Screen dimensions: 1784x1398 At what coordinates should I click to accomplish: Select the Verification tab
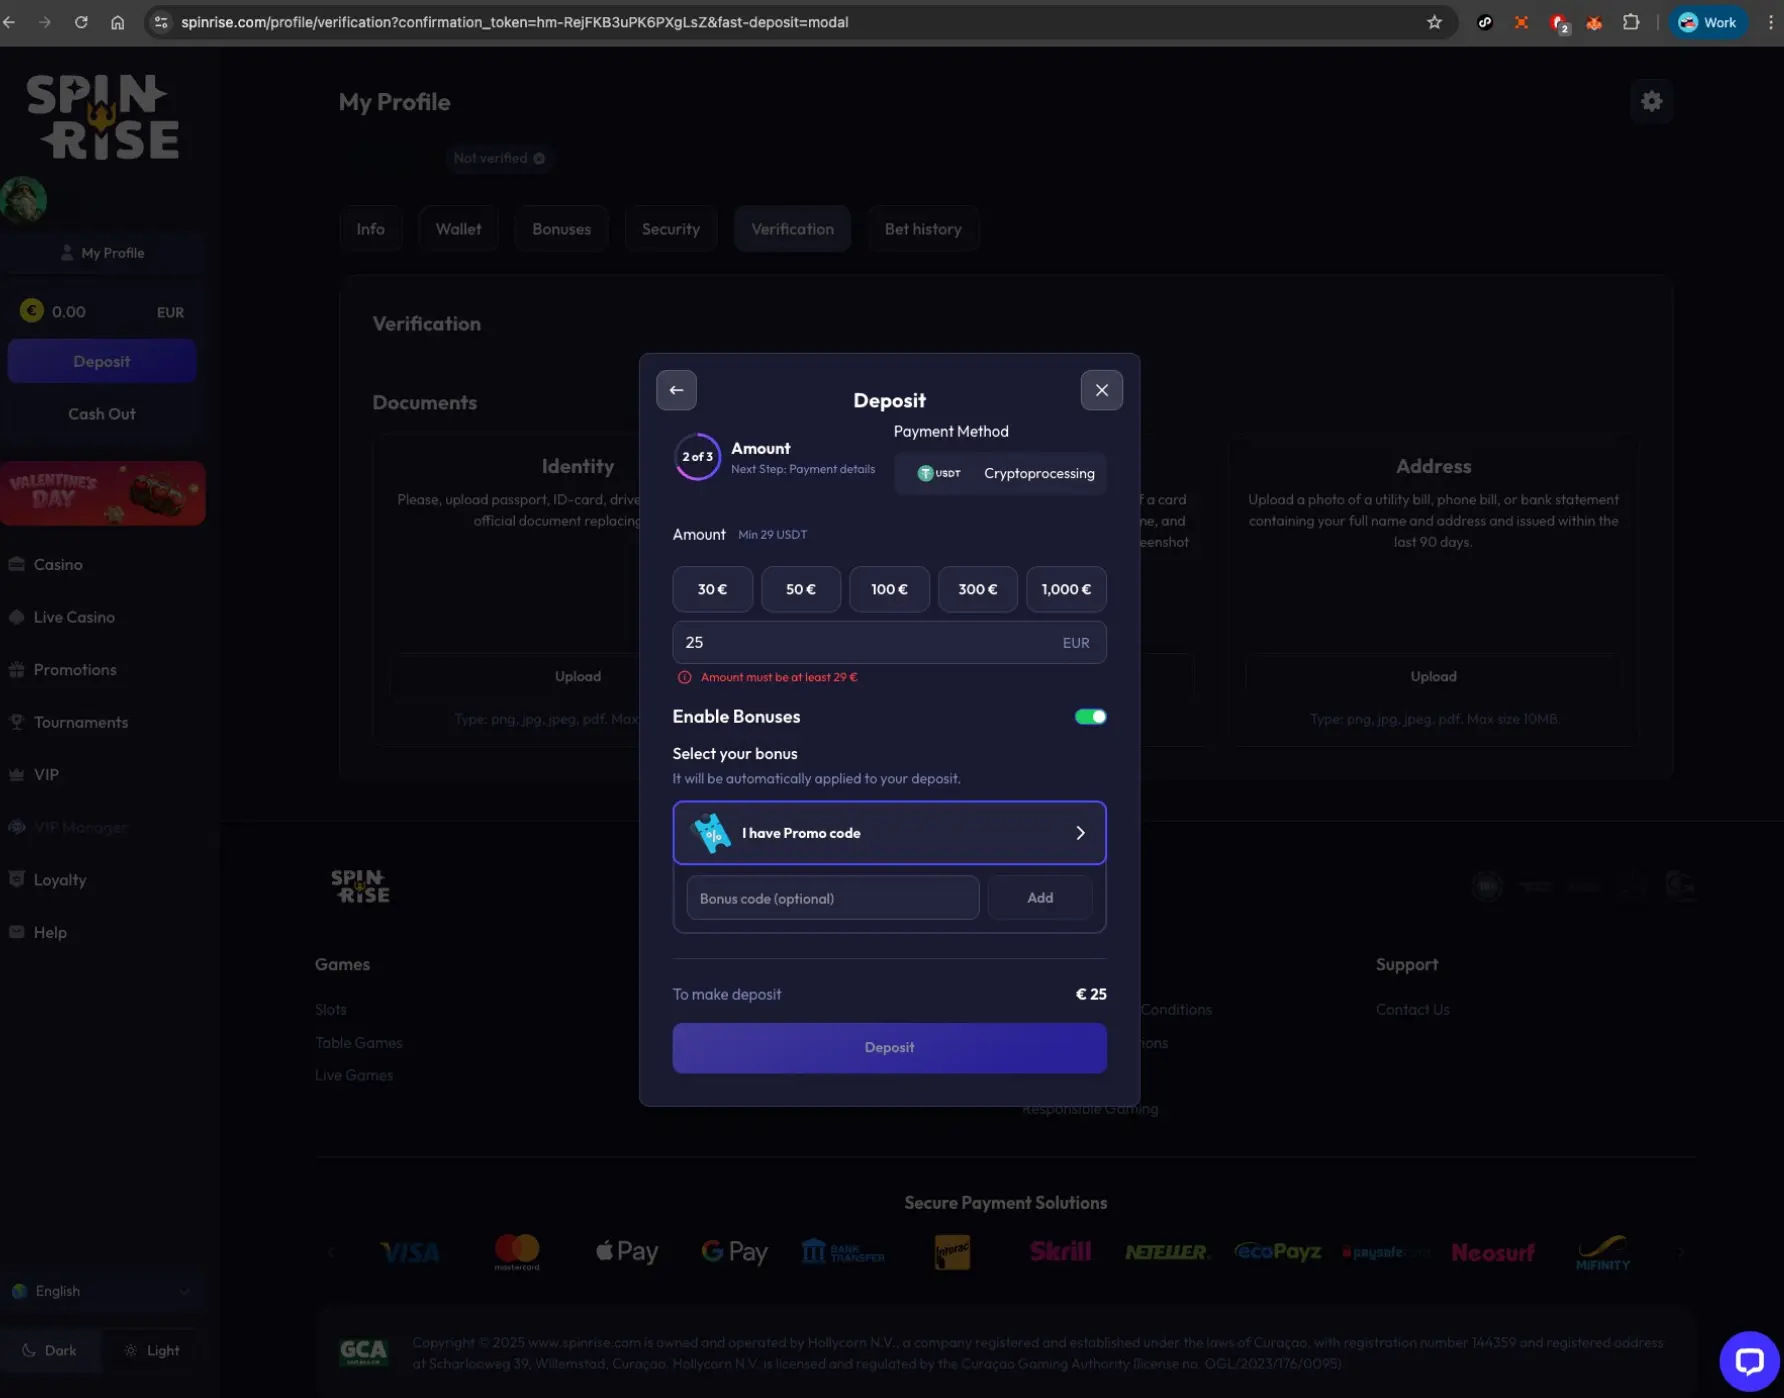[x=792, y=229]
